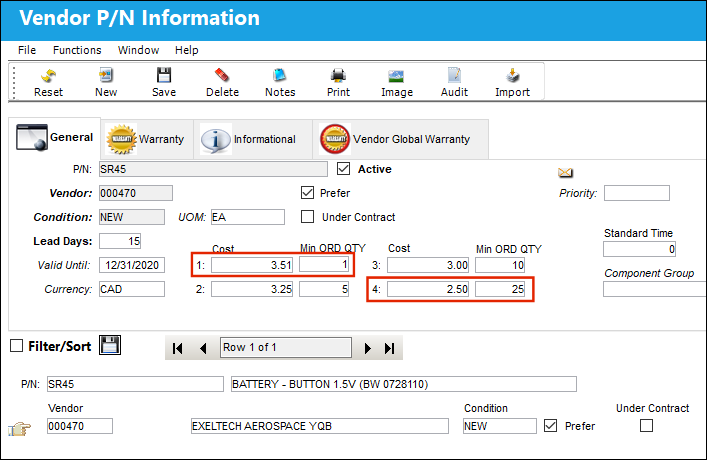The image size is (707, 460).
Task: Click the UOM field containing EA
Action: 248,217
